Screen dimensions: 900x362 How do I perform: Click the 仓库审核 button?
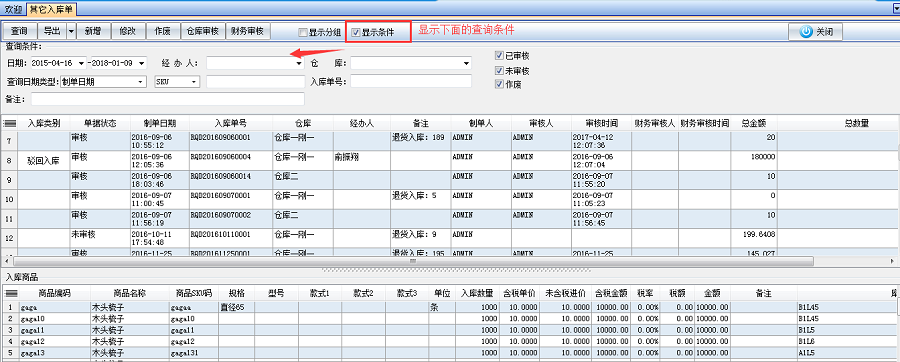pyautogui.click(x=203, y=32)
